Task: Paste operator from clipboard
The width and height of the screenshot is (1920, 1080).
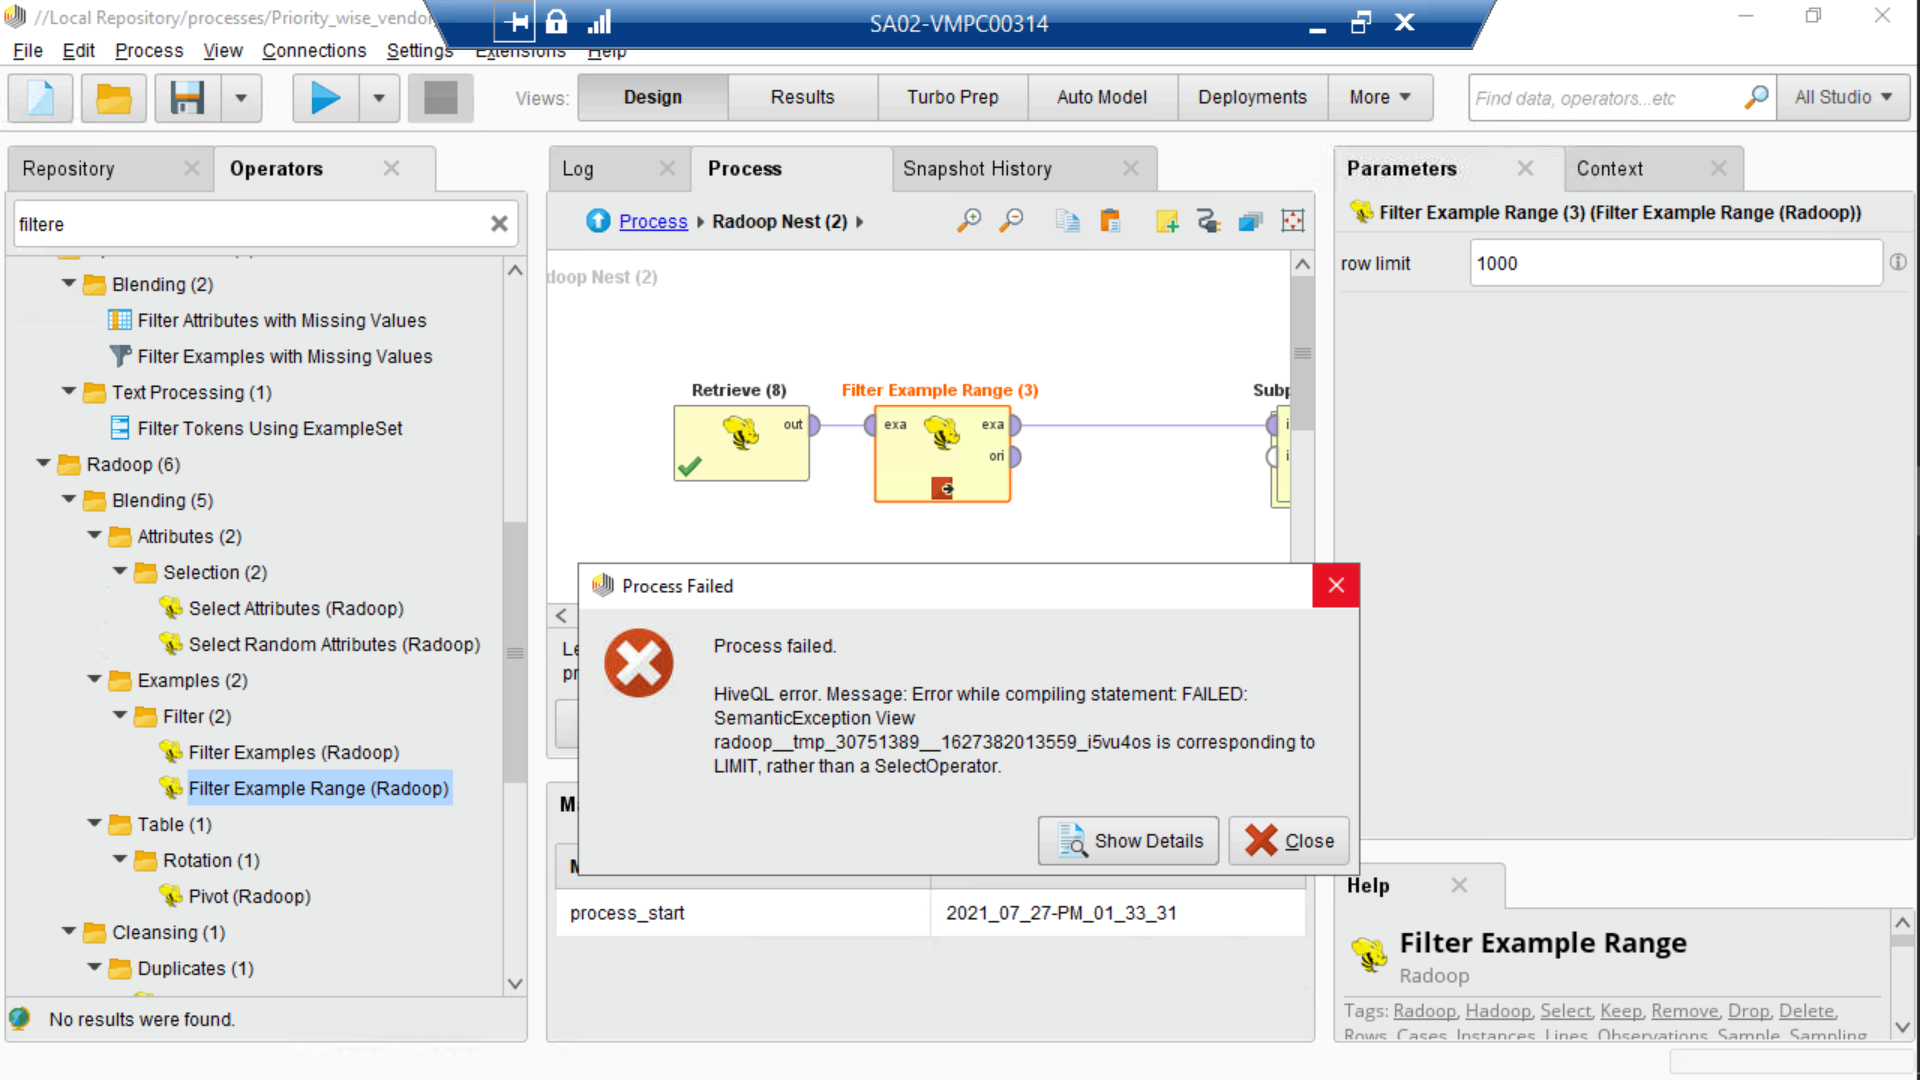Action: click(1110, 221)
